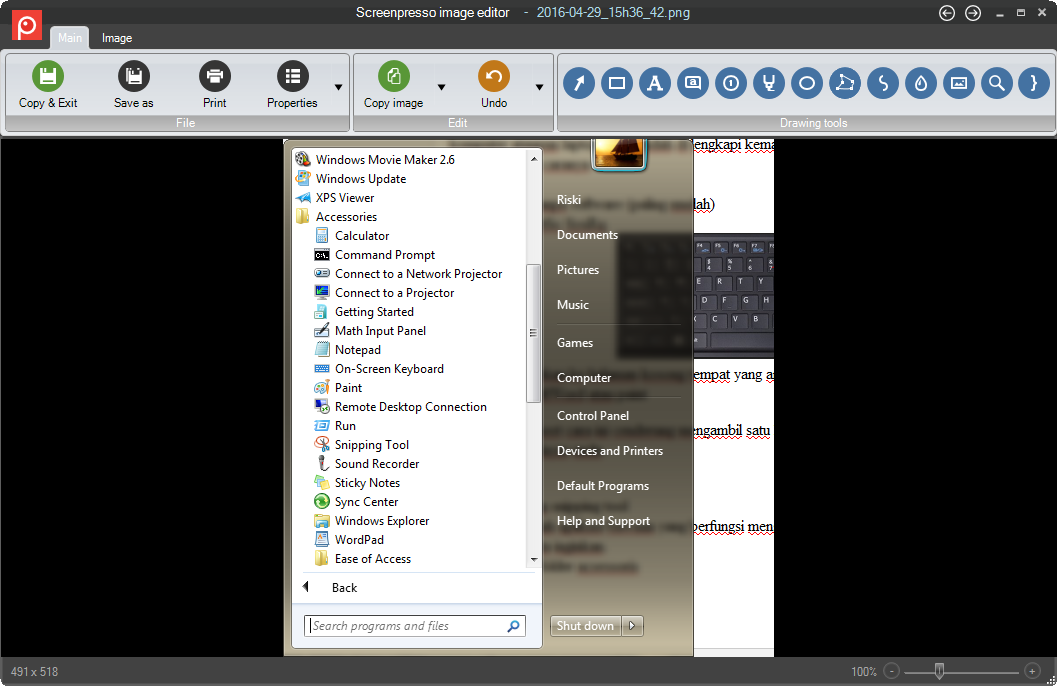
Task: Switch to the Main ribbon tab
Action: (x=69, y=38)
